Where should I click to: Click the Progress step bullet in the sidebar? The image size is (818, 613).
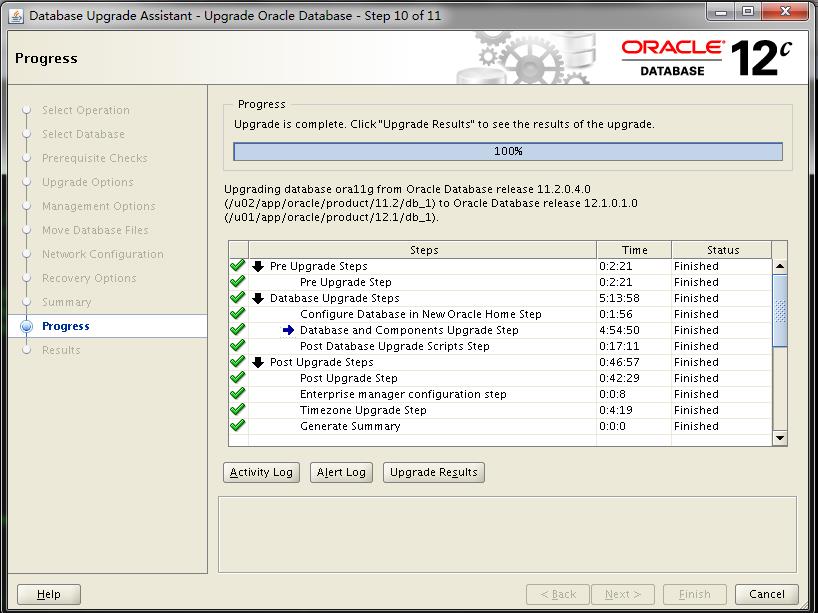point(26,327)
